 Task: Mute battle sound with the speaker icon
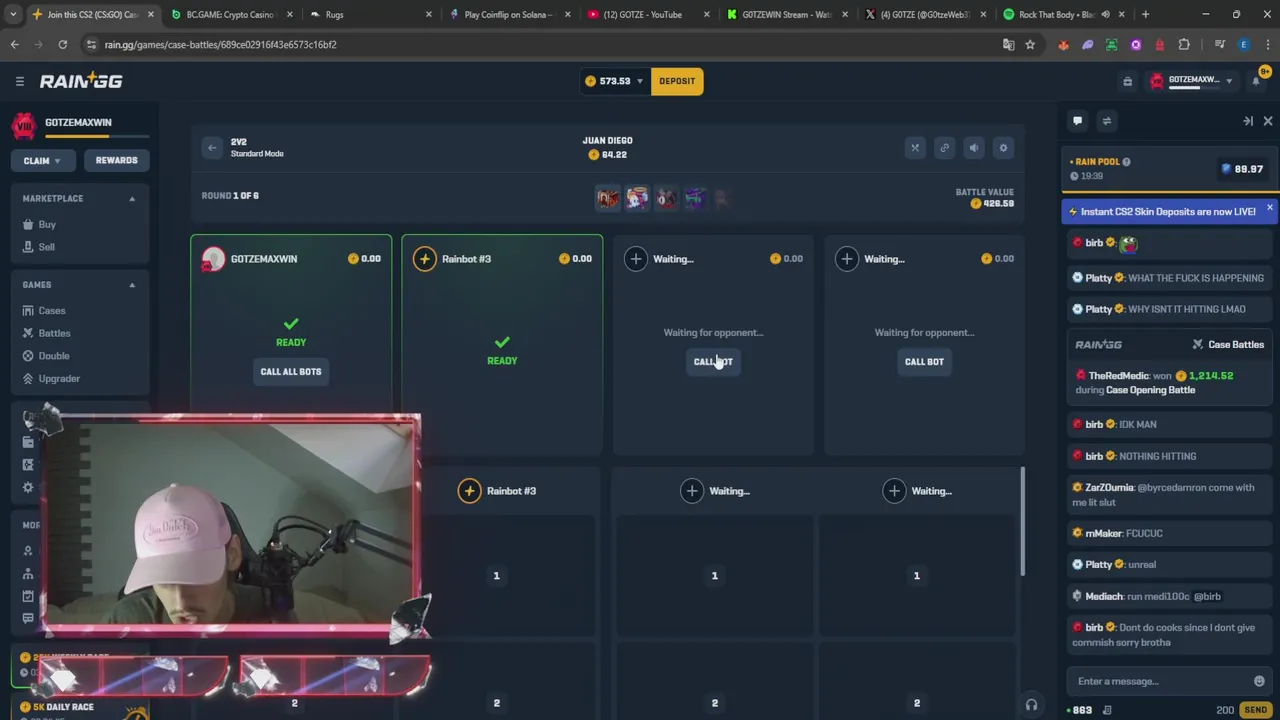974,148
